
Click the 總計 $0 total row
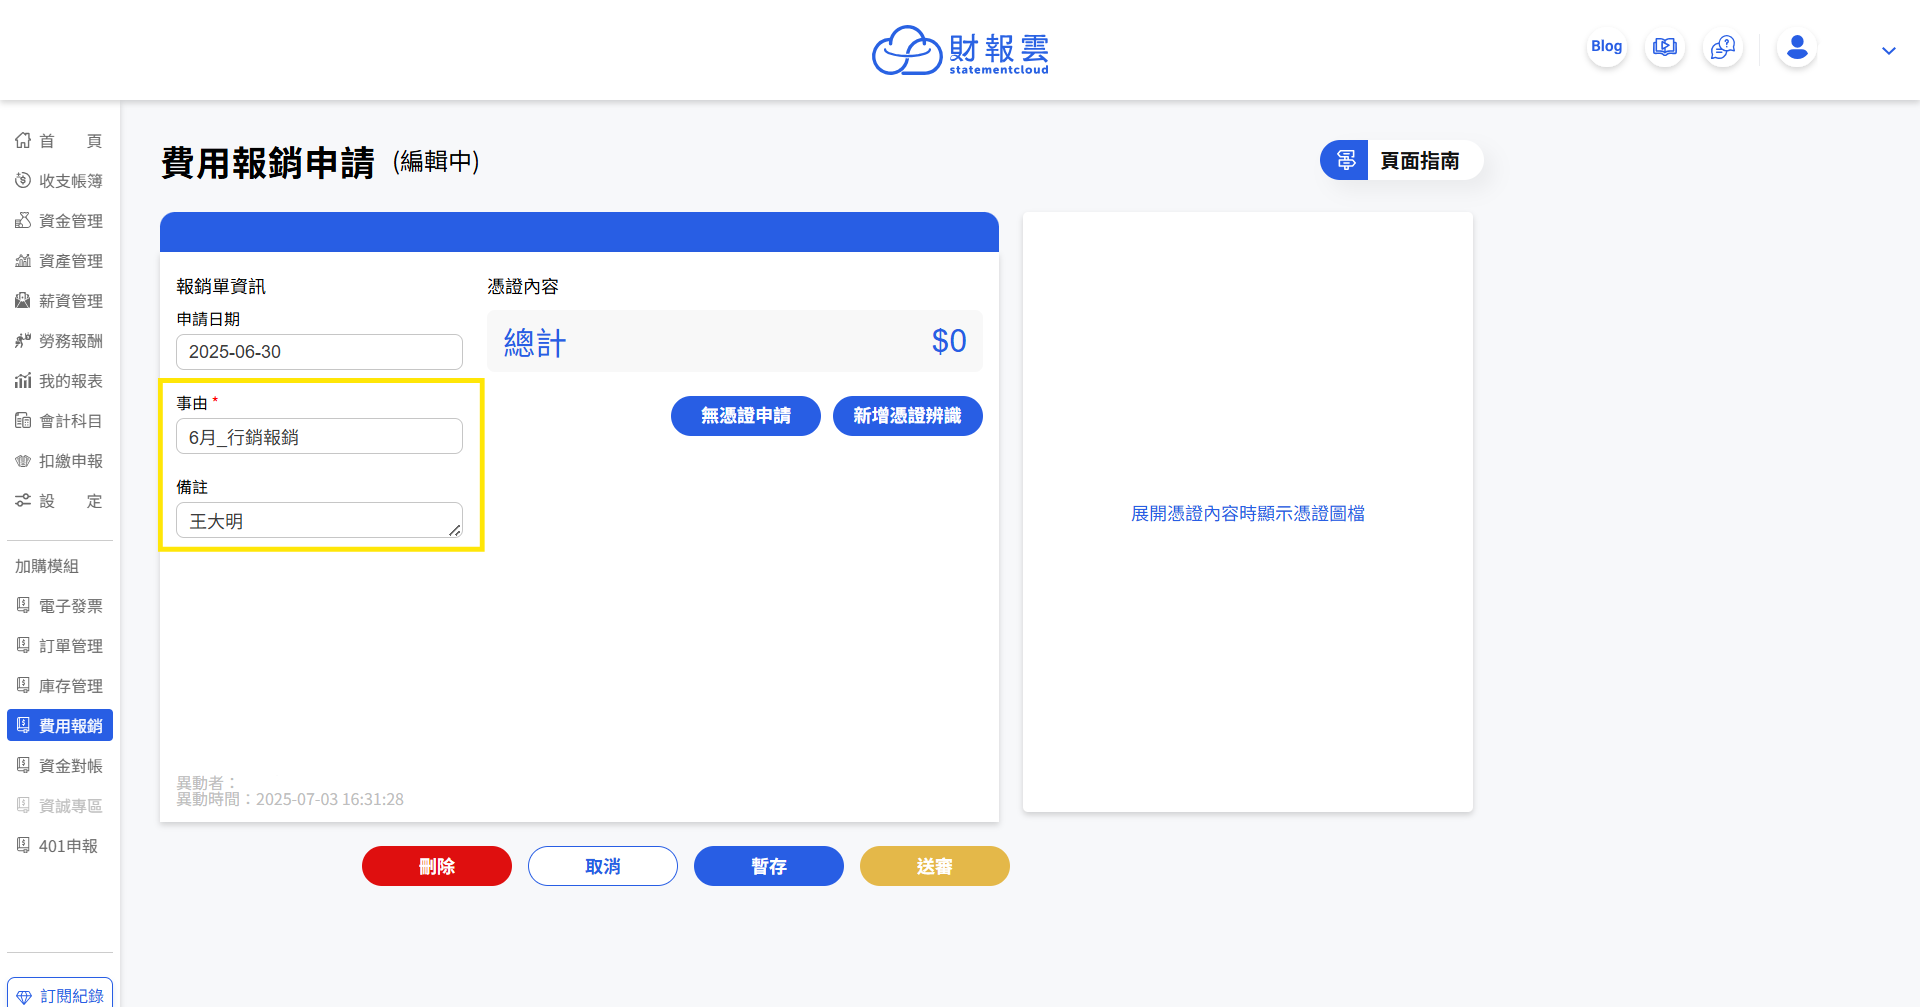735,341
